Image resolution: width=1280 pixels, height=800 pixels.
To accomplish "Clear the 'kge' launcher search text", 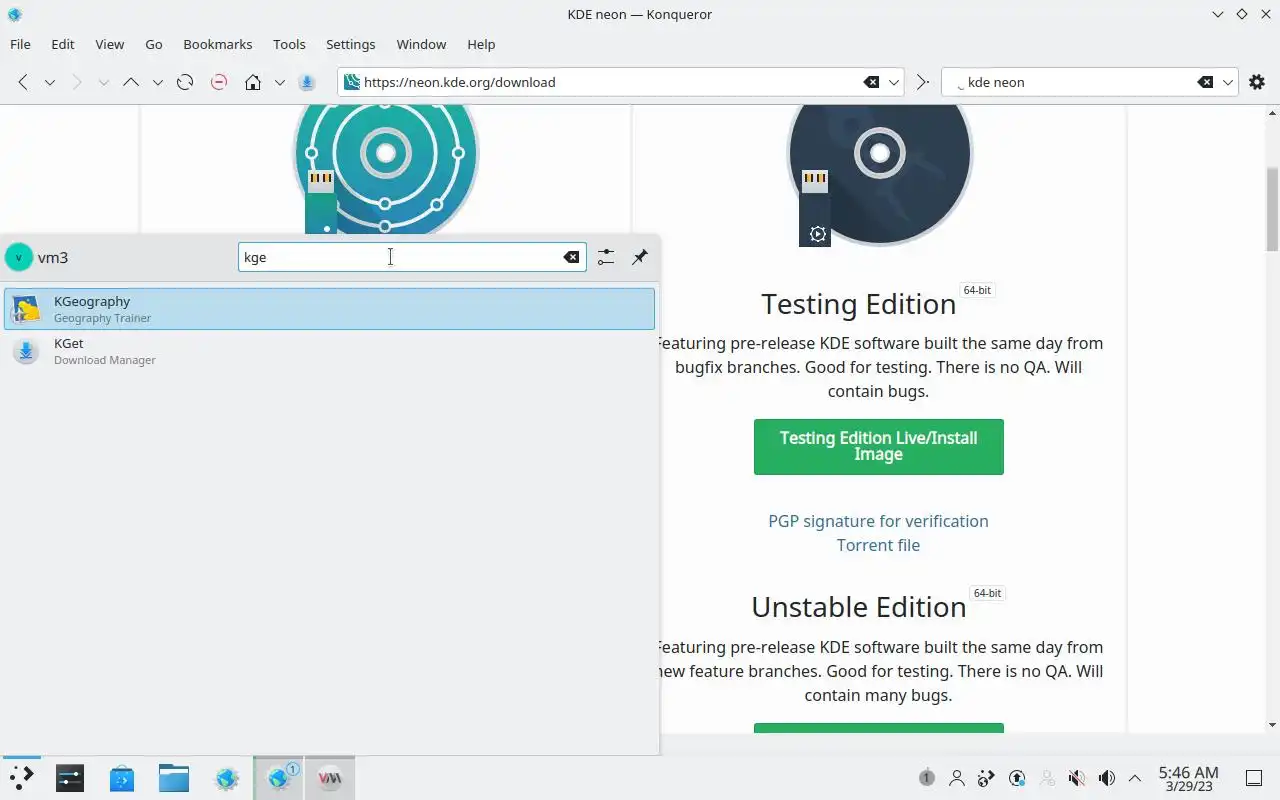I will pyautogui.click(x=571, y=257).
